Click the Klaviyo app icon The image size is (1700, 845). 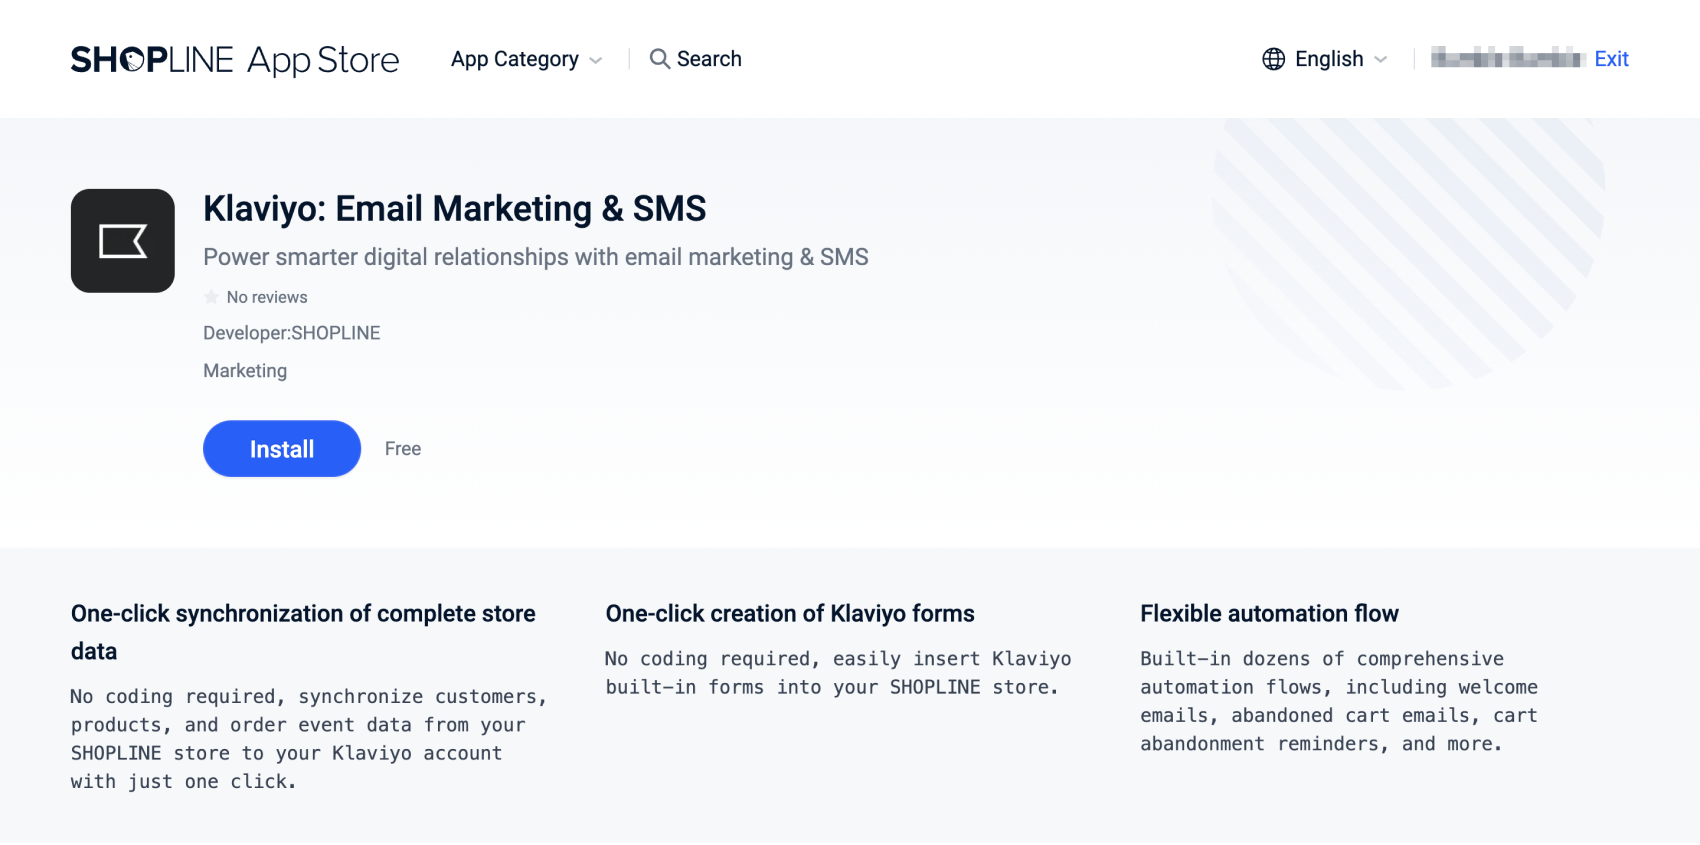coord(123,241)
